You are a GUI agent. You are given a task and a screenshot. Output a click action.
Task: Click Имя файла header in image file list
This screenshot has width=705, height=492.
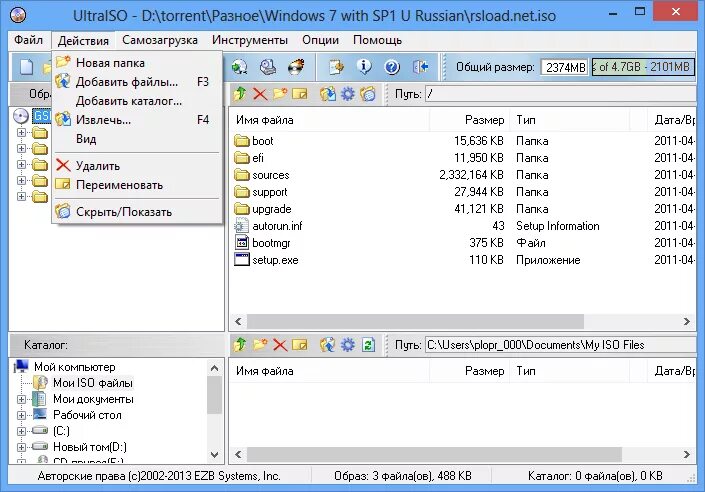click(x=330, y=120)
